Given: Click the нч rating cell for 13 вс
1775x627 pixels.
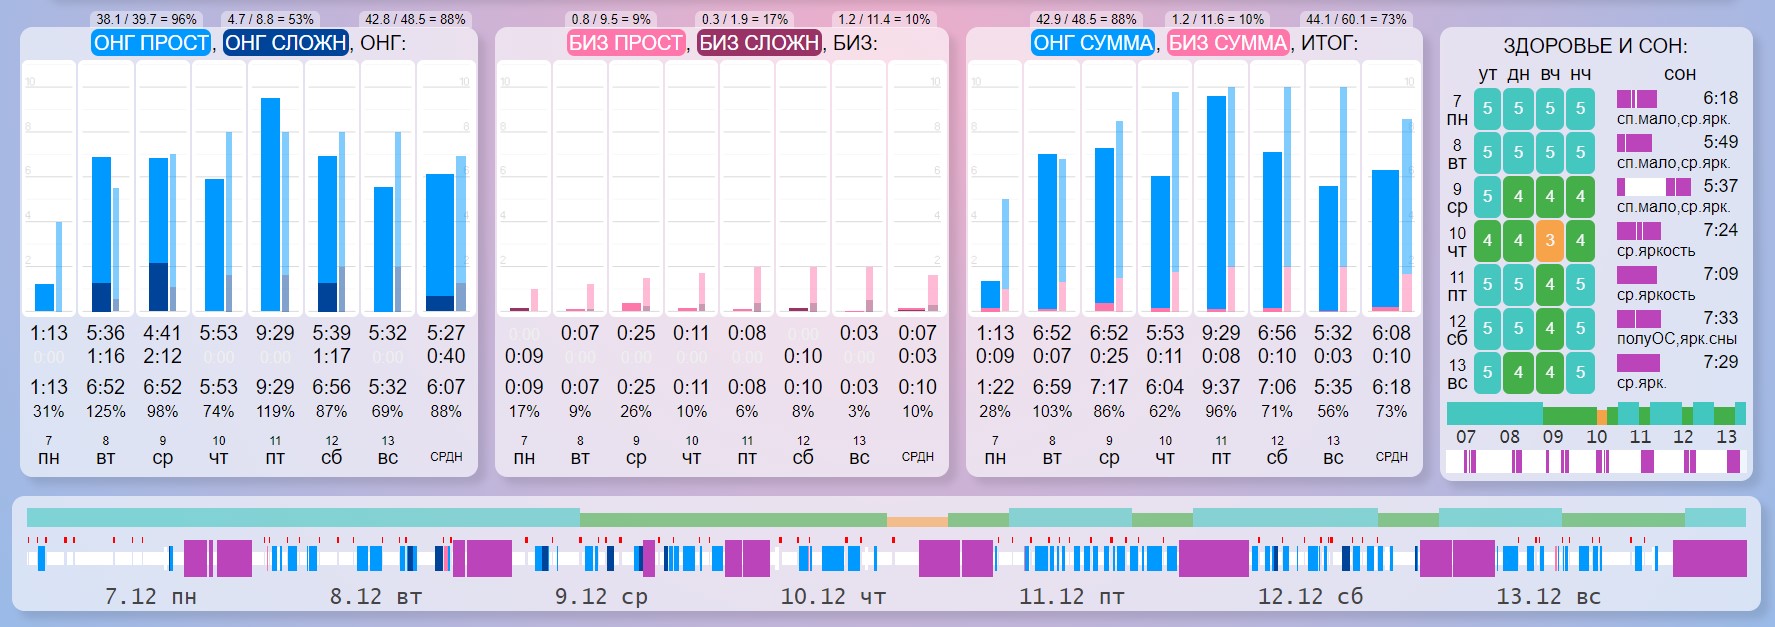Looking at the screenshot, I should [1580, 372].
